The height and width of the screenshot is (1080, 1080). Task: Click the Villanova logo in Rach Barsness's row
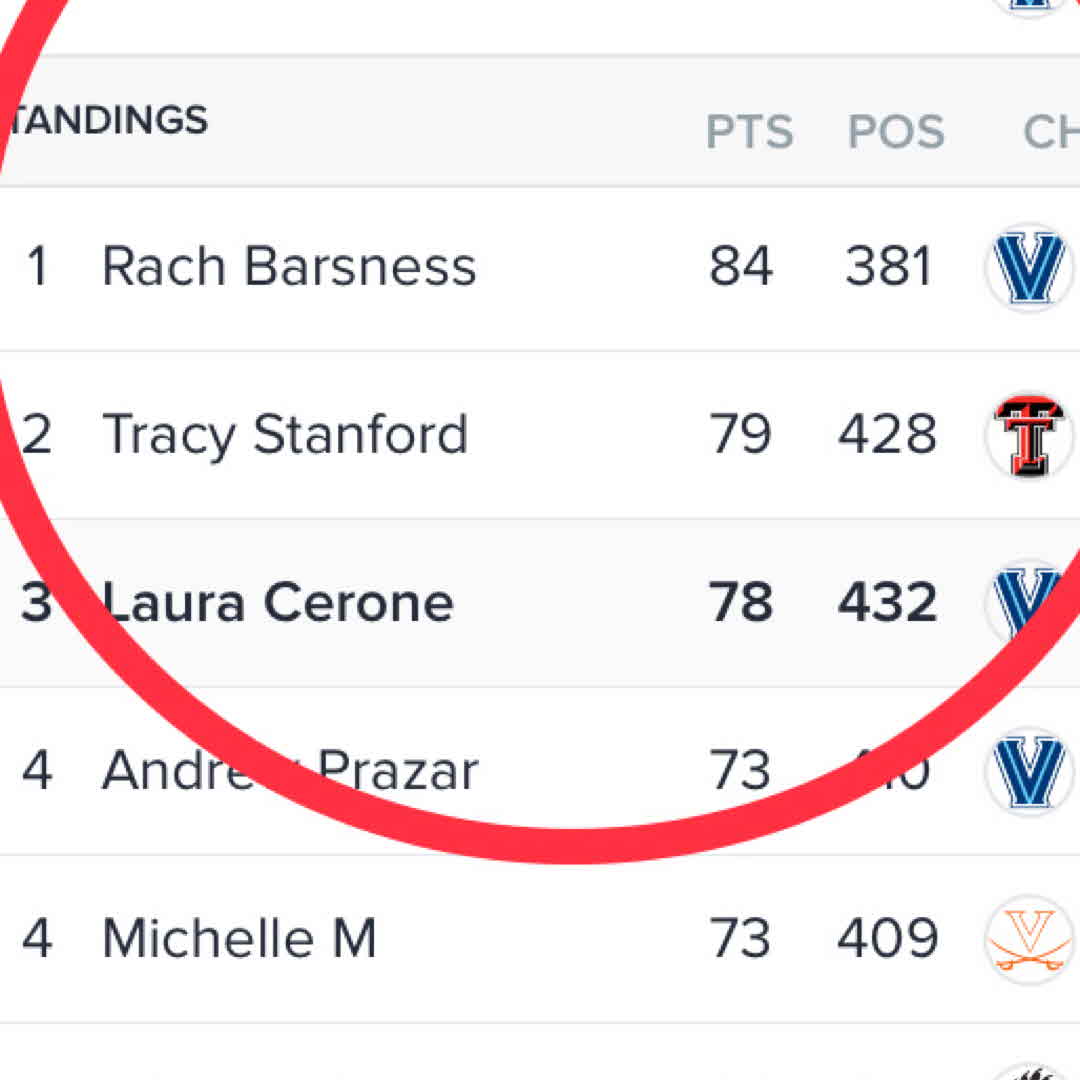coord(1030,268)
